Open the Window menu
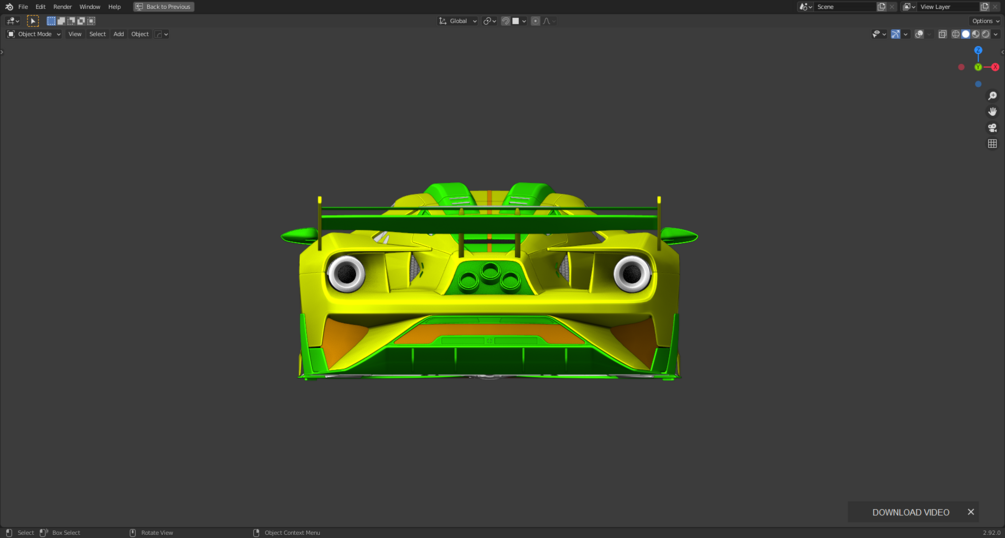1005x538 pixels. click(90, 6)
